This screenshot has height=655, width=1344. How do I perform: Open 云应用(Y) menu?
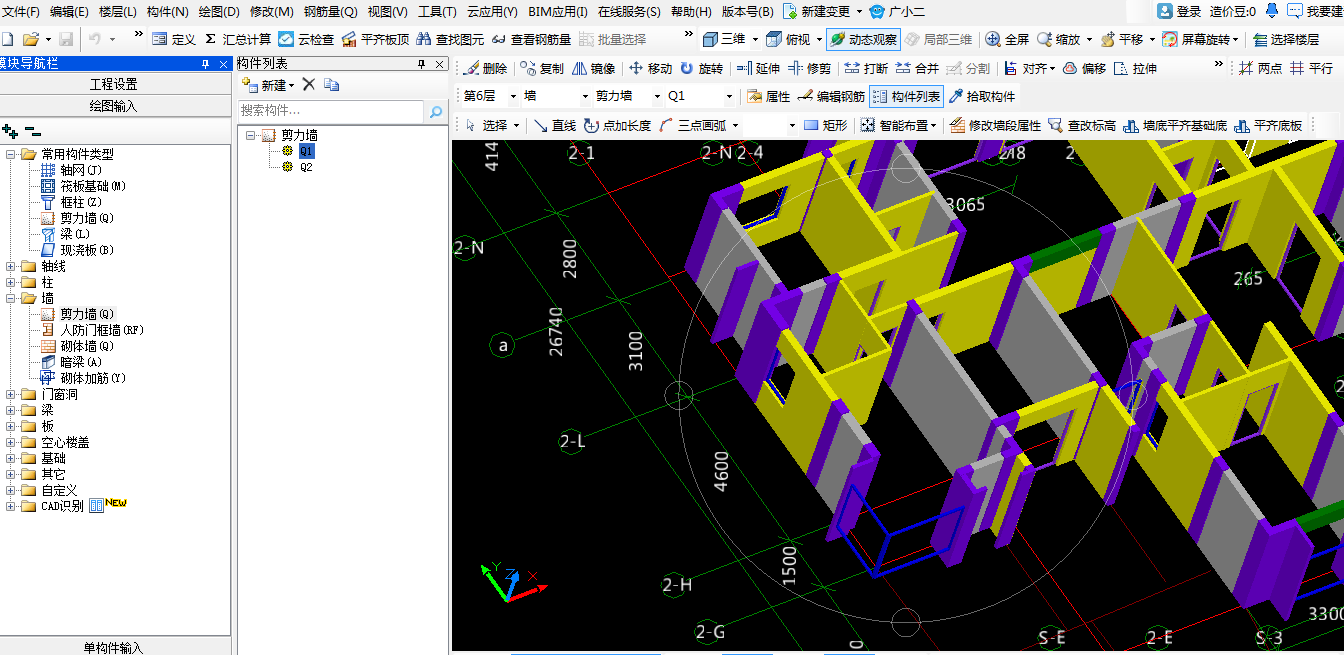click(491, 12)
